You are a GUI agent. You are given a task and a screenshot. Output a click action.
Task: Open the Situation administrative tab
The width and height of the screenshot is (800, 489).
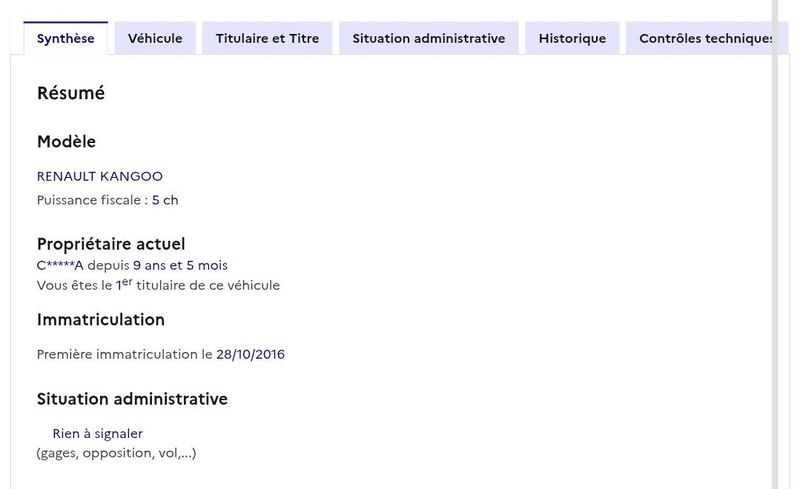pos(429,38)
